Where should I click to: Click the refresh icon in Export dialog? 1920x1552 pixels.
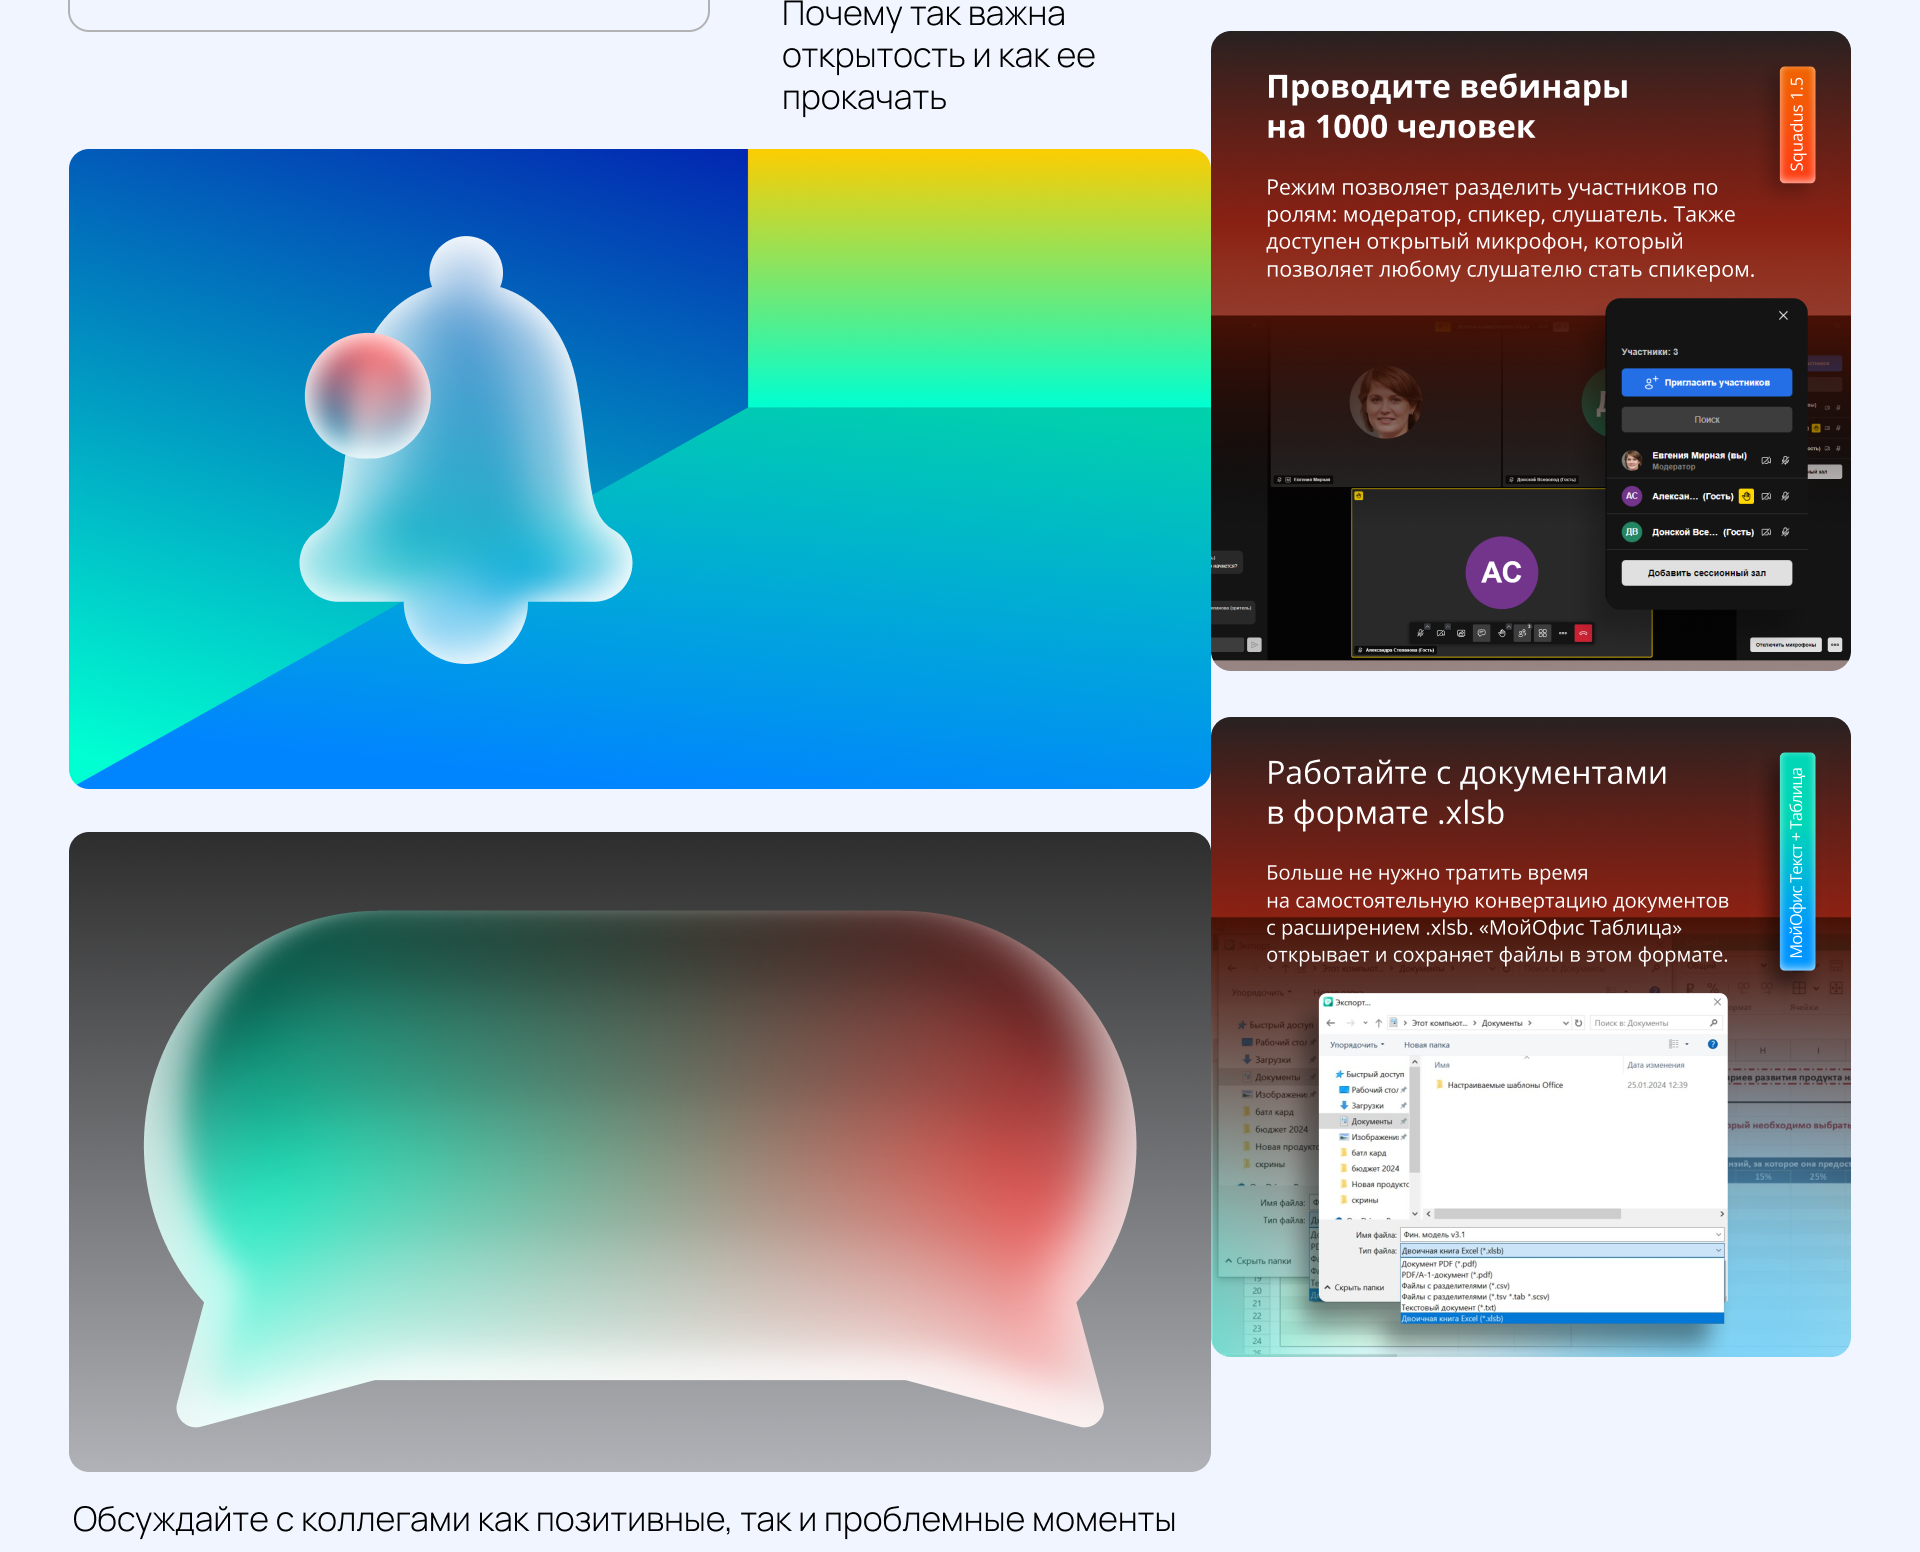pos(1579,1023)
